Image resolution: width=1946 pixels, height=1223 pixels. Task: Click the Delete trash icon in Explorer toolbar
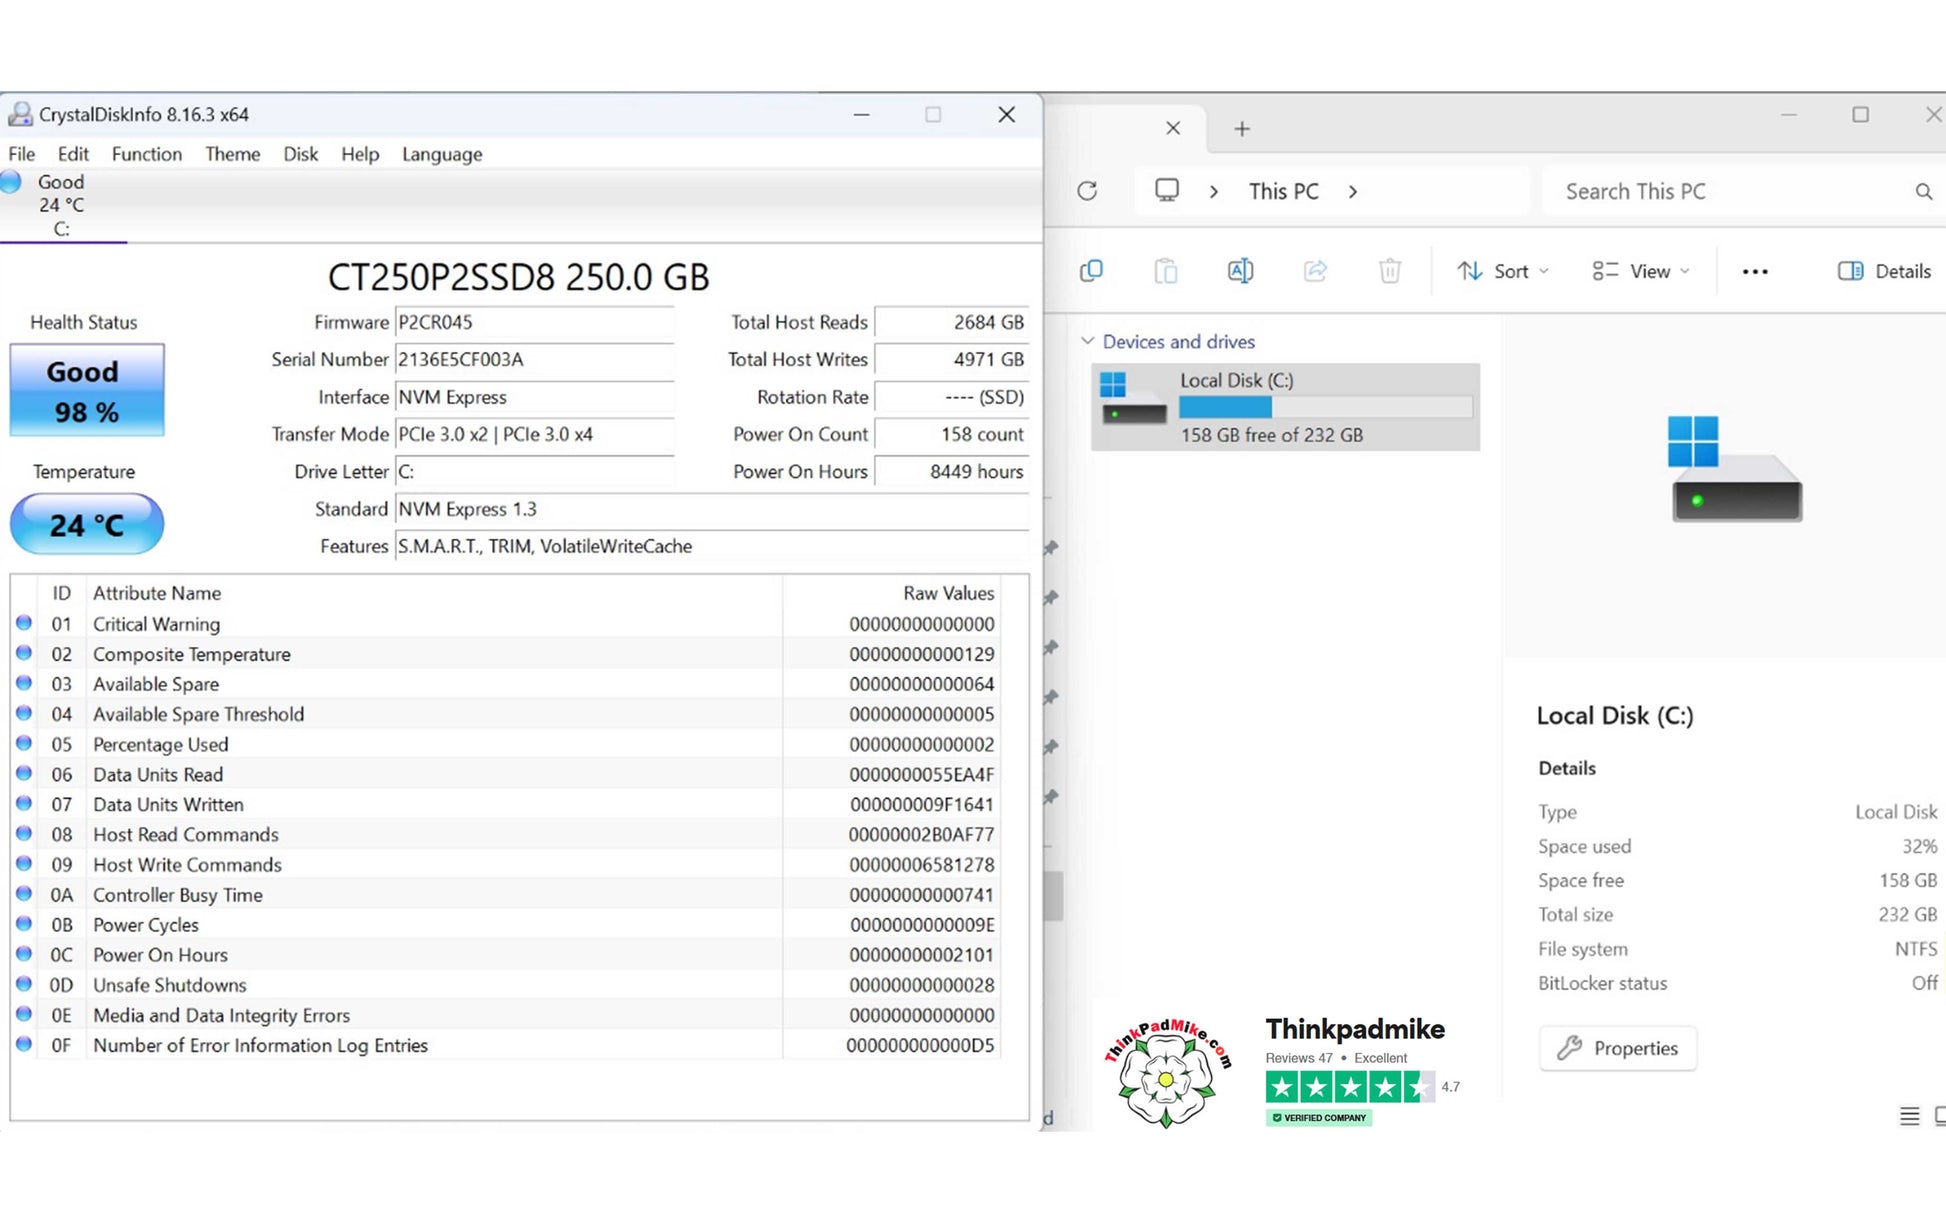pos(1390,271)
